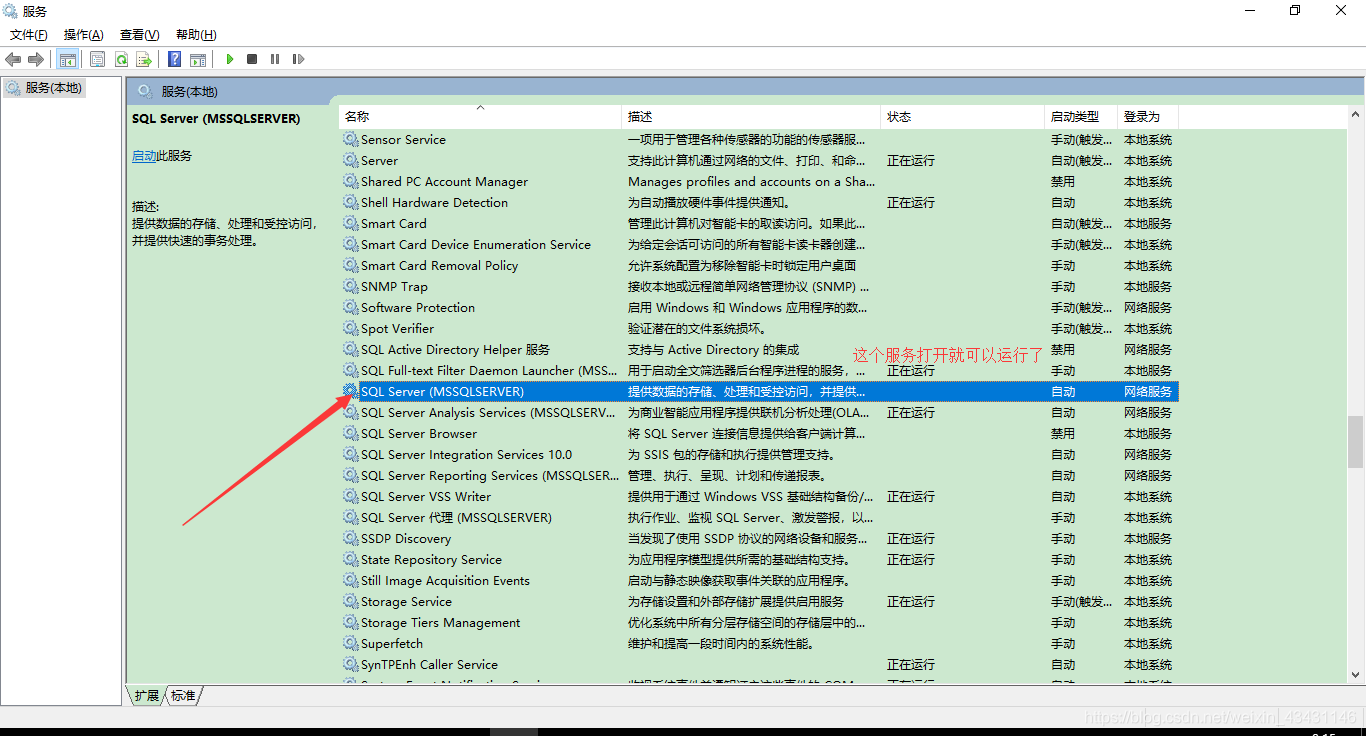Select SynTPEnh Caller Service row
The height and width of the screenshot is (736, 1366).
[759, 664]
